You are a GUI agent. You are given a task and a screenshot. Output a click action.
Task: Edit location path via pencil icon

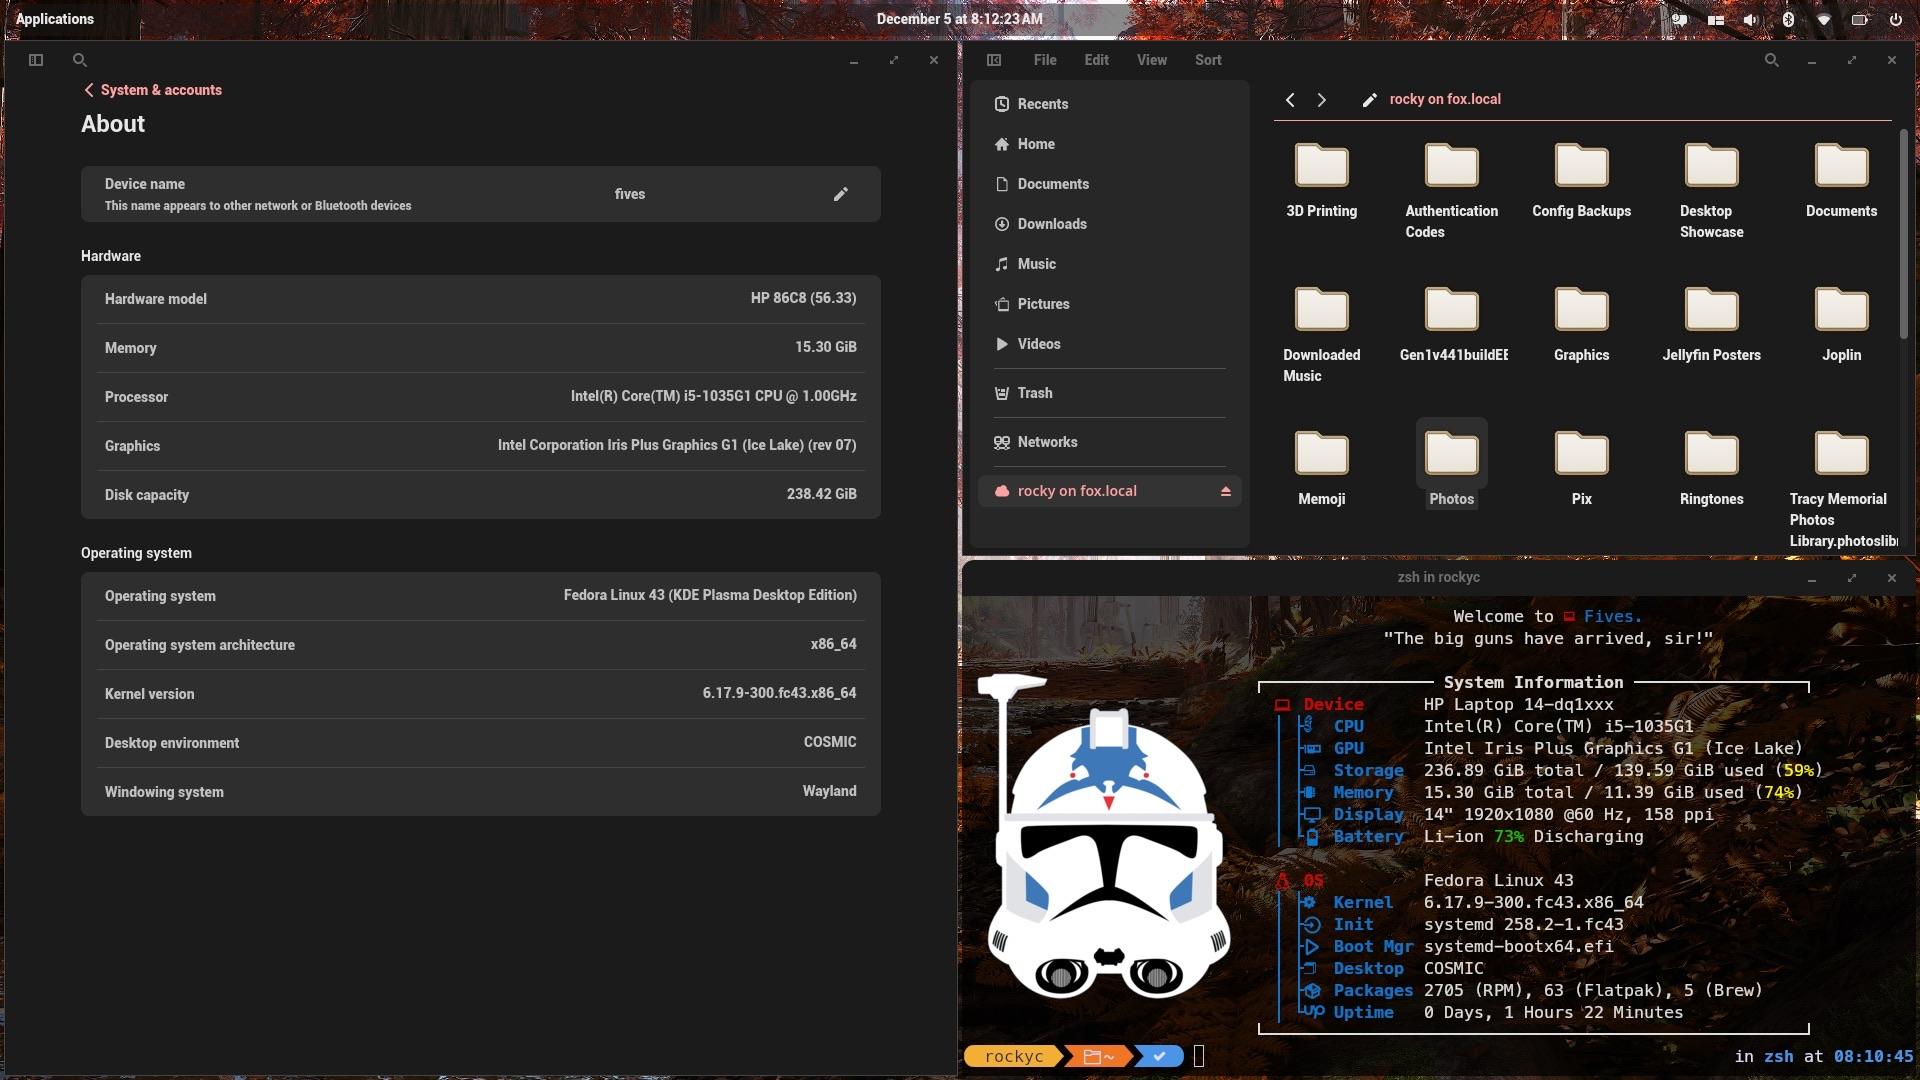1369,100
